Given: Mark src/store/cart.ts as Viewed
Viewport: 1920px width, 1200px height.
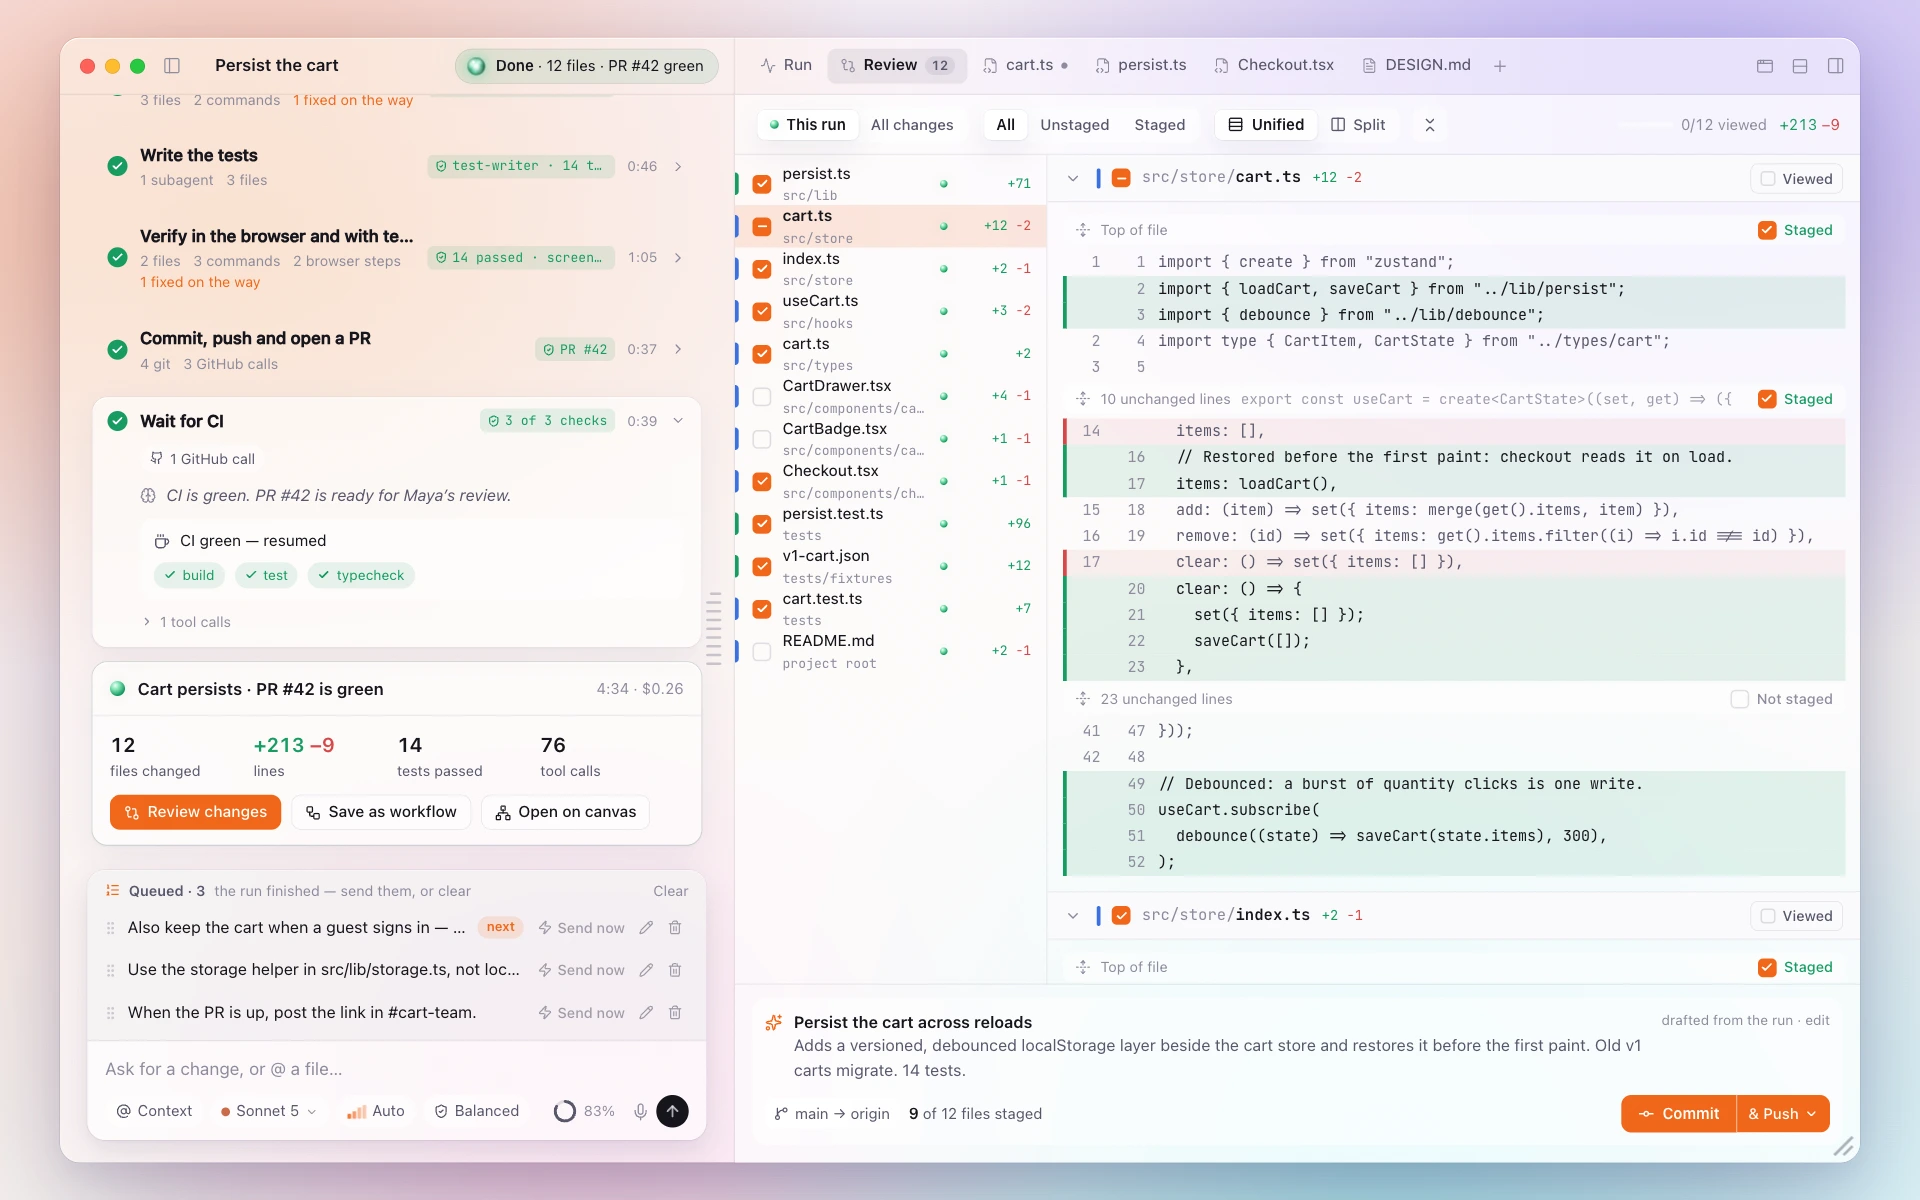Looking at the screenshot, I should tap(1797, 179).
